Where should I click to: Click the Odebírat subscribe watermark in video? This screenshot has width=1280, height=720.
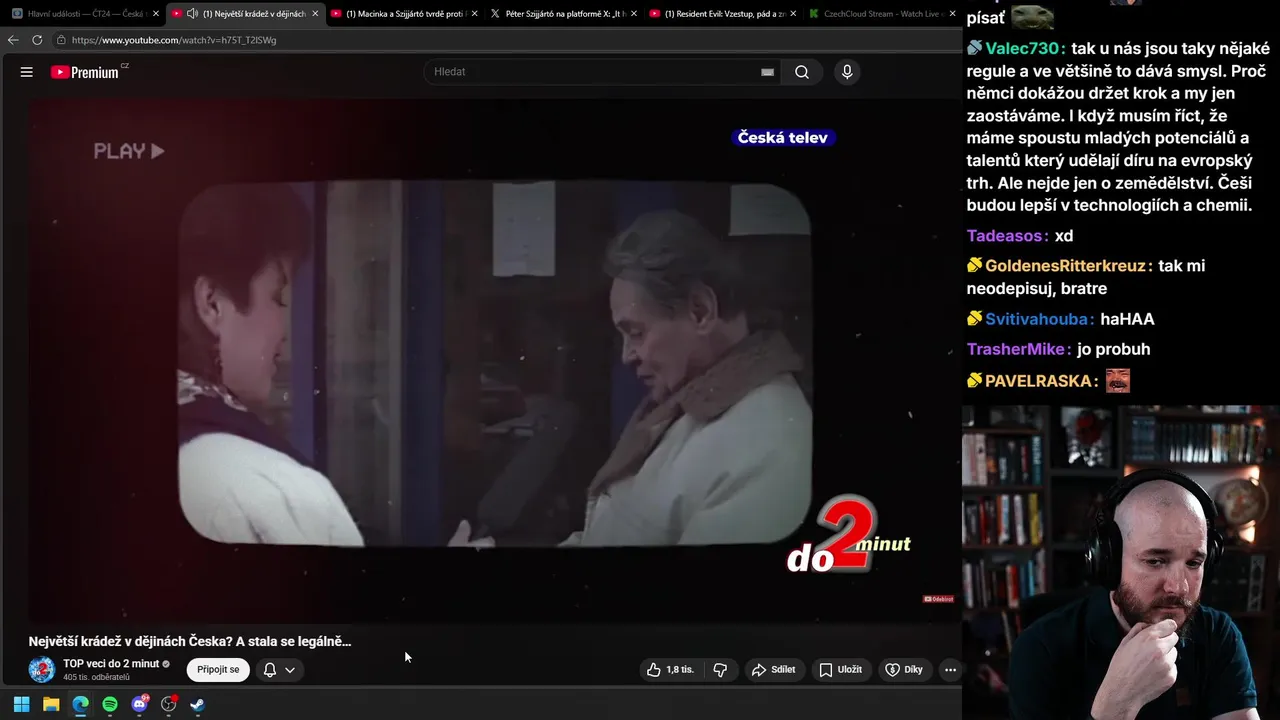[938, 599]
